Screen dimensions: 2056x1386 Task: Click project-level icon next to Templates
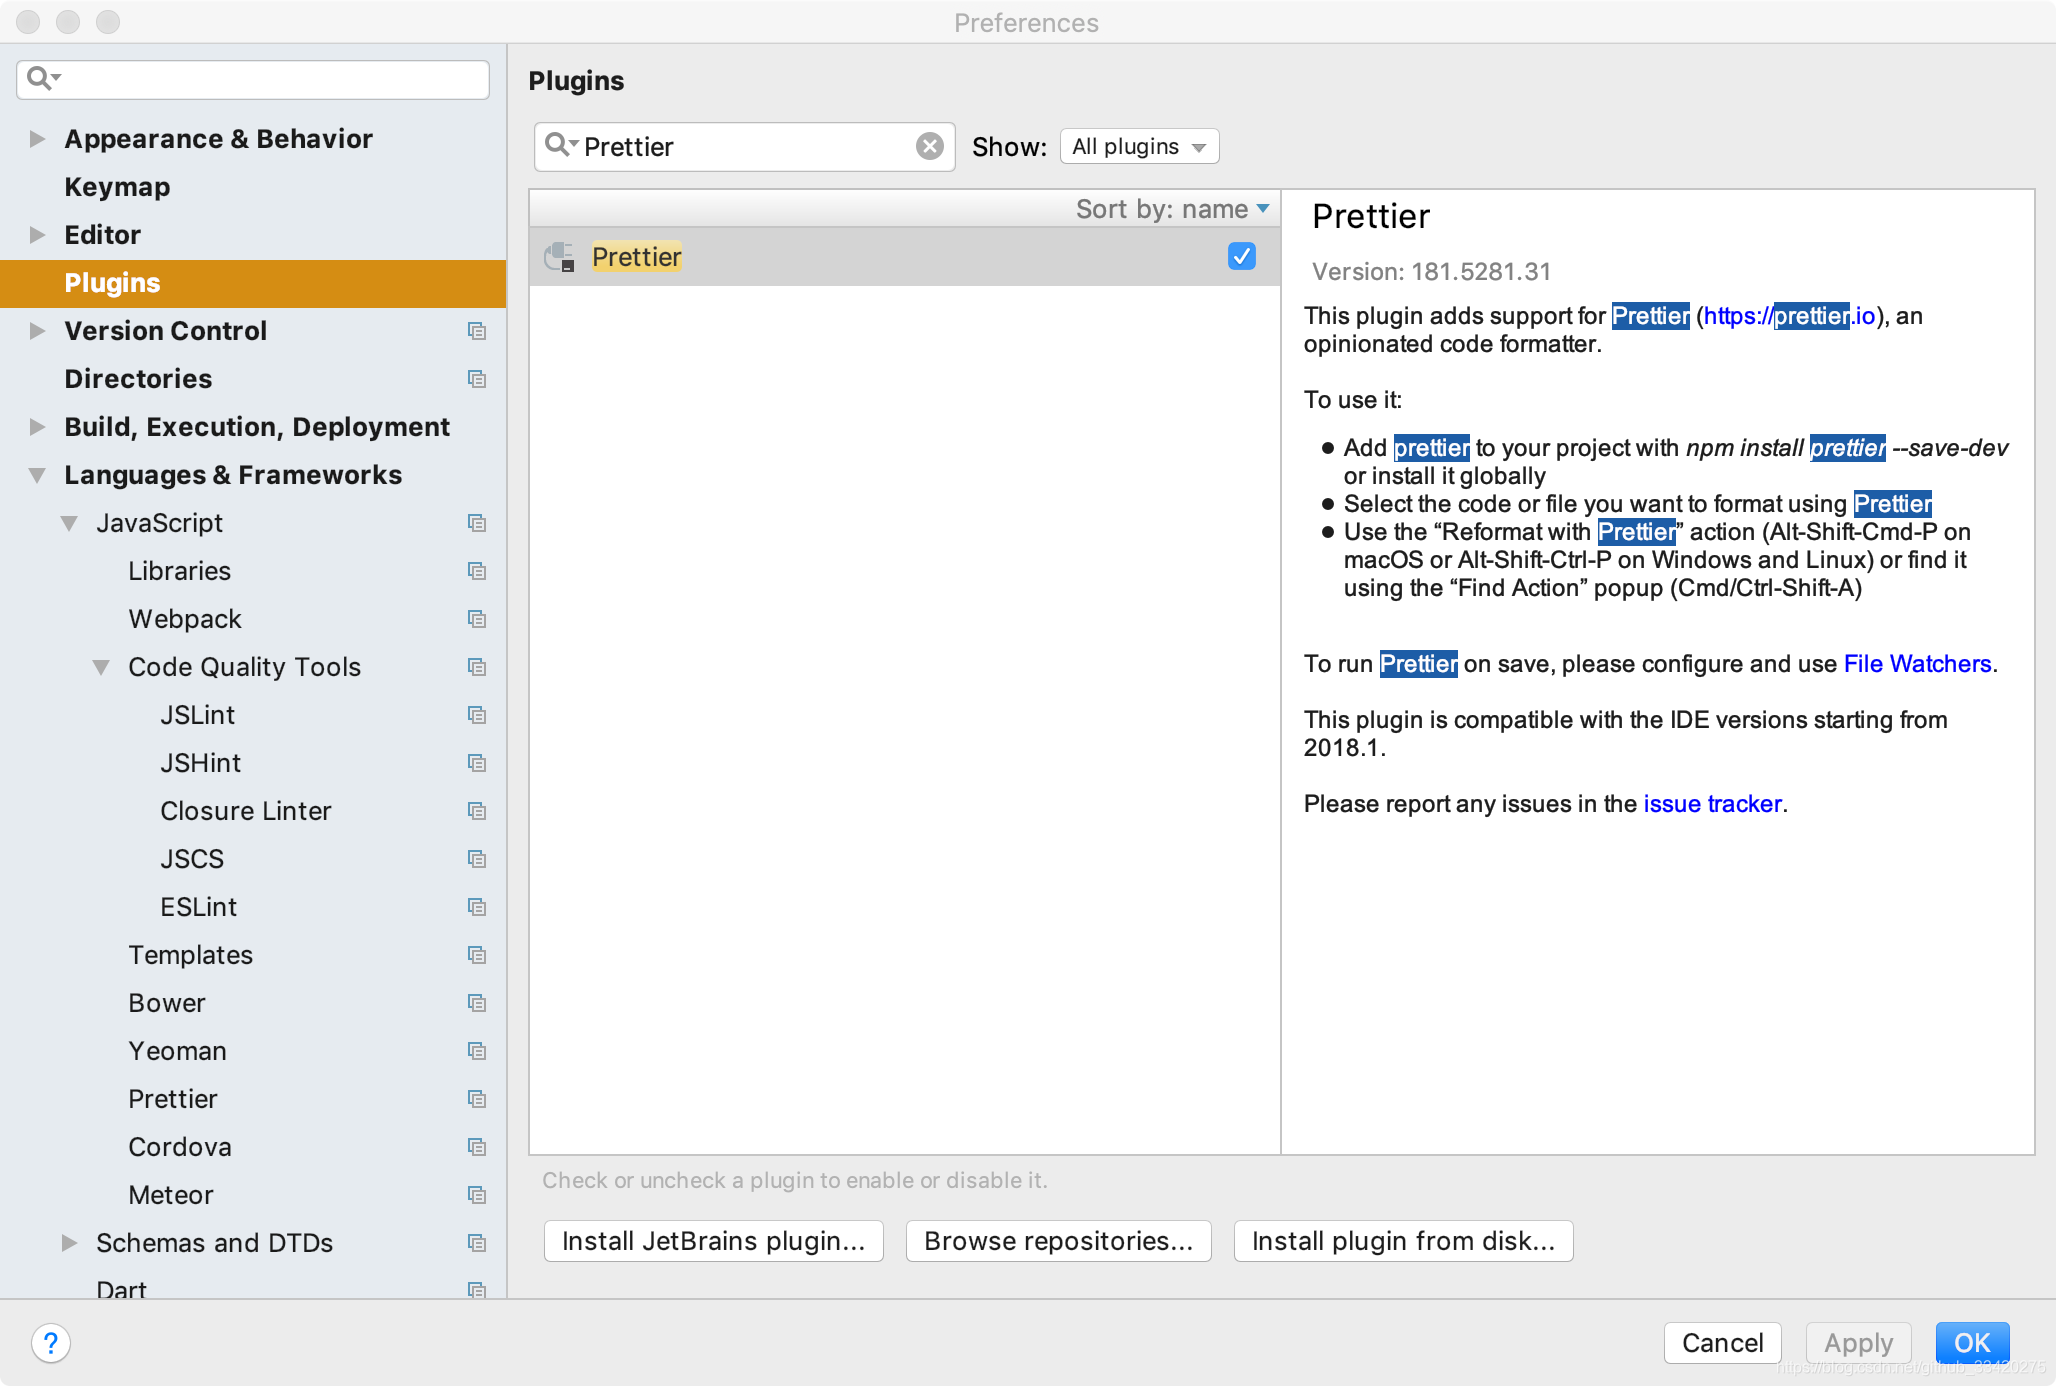[477, 955]
